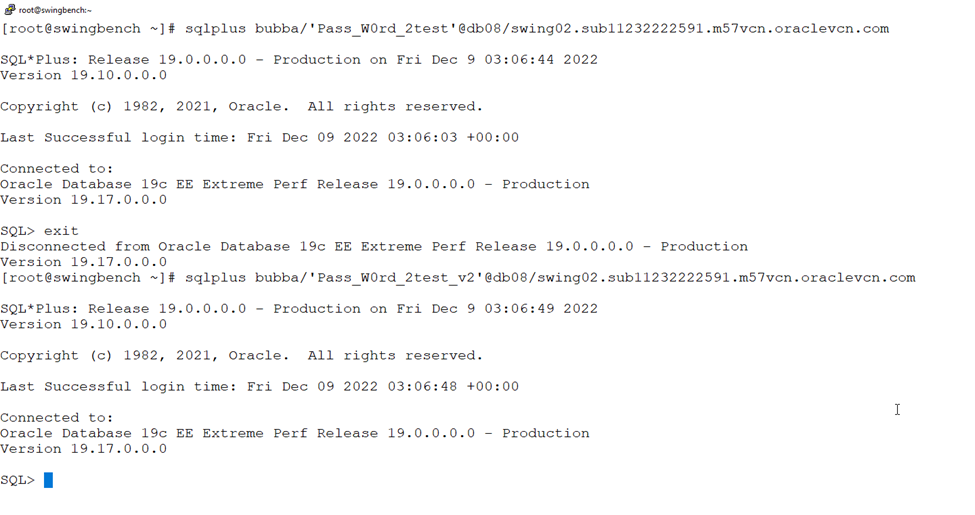Click the first 'Connected to:' line
The height and width of the screenshot is (515, 975).
(57, 169)
